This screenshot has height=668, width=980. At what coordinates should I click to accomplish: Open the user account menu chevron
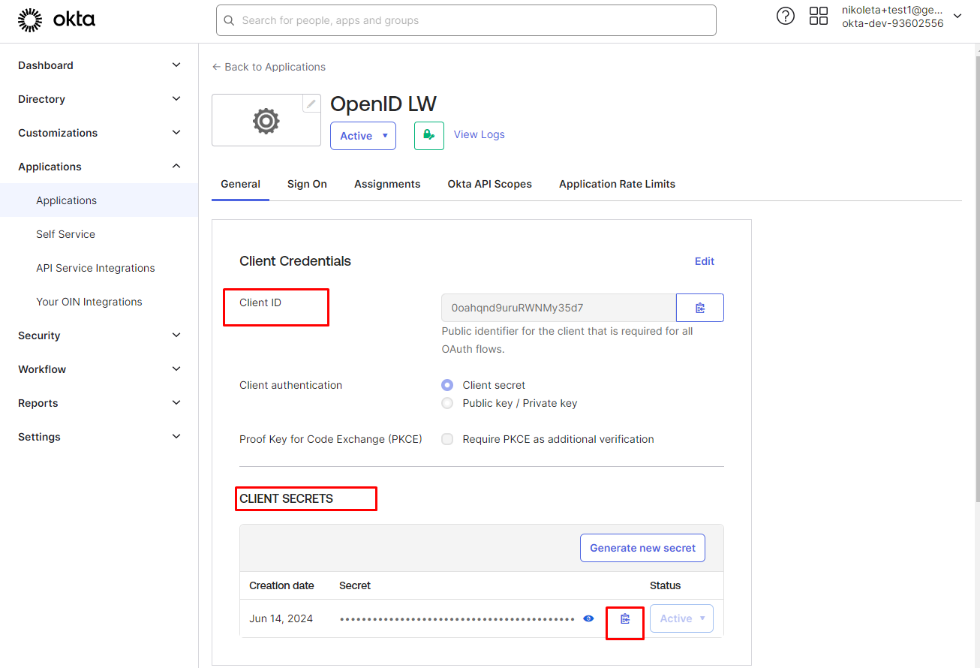[957, 16]
